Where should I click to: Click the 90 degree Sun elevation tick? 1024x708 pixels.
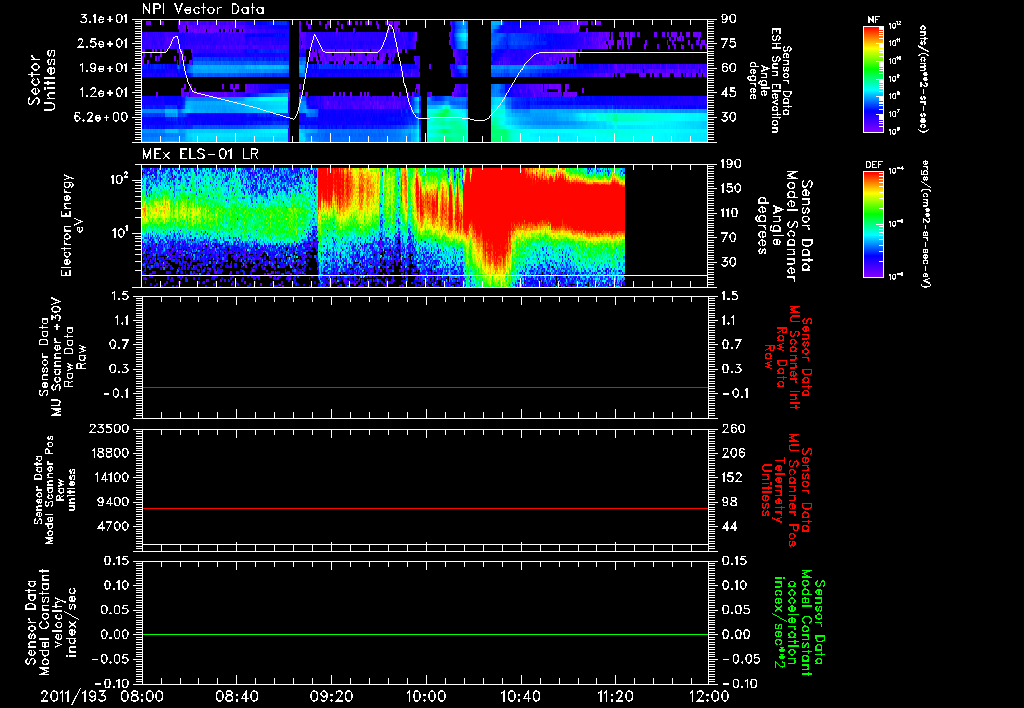click(729, 19)
